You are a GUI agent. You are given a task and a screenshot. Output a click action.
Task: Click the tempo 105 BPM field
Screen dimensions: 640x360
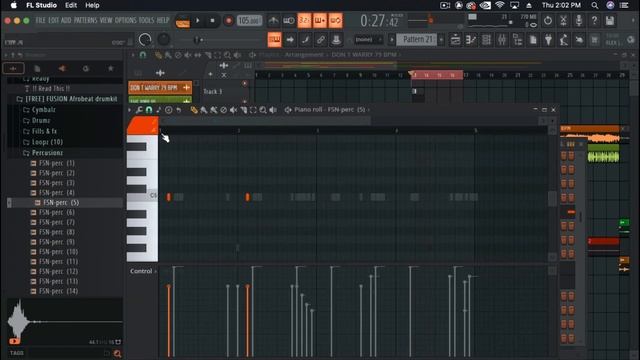click(x=249, y=20)
